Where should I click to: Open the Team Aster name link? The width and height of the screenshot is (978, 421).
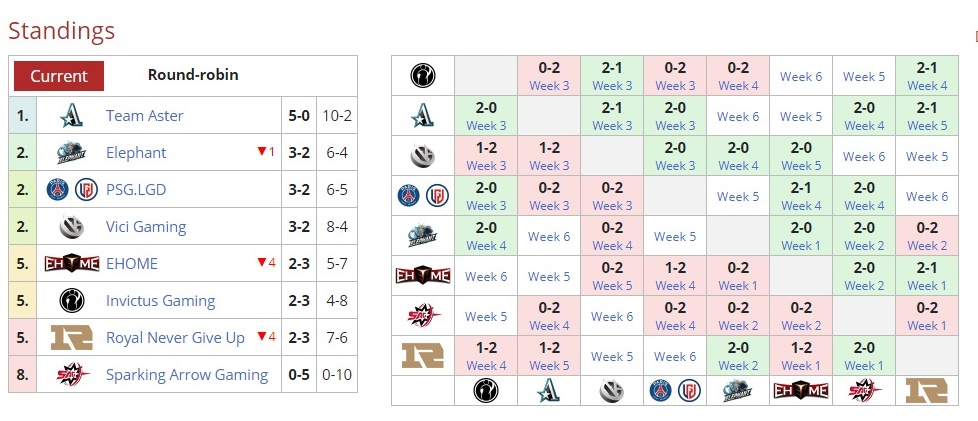pos(145,116)
